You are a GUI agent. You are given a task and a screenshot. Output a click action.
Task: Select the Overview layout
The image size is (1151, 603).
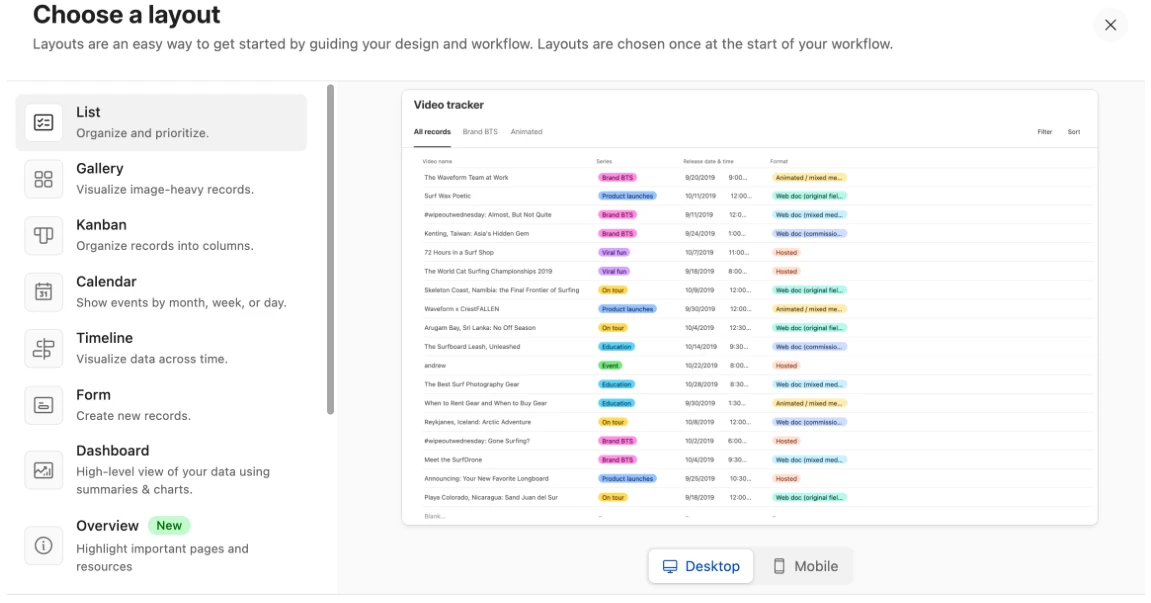click(x=161, y=546)
